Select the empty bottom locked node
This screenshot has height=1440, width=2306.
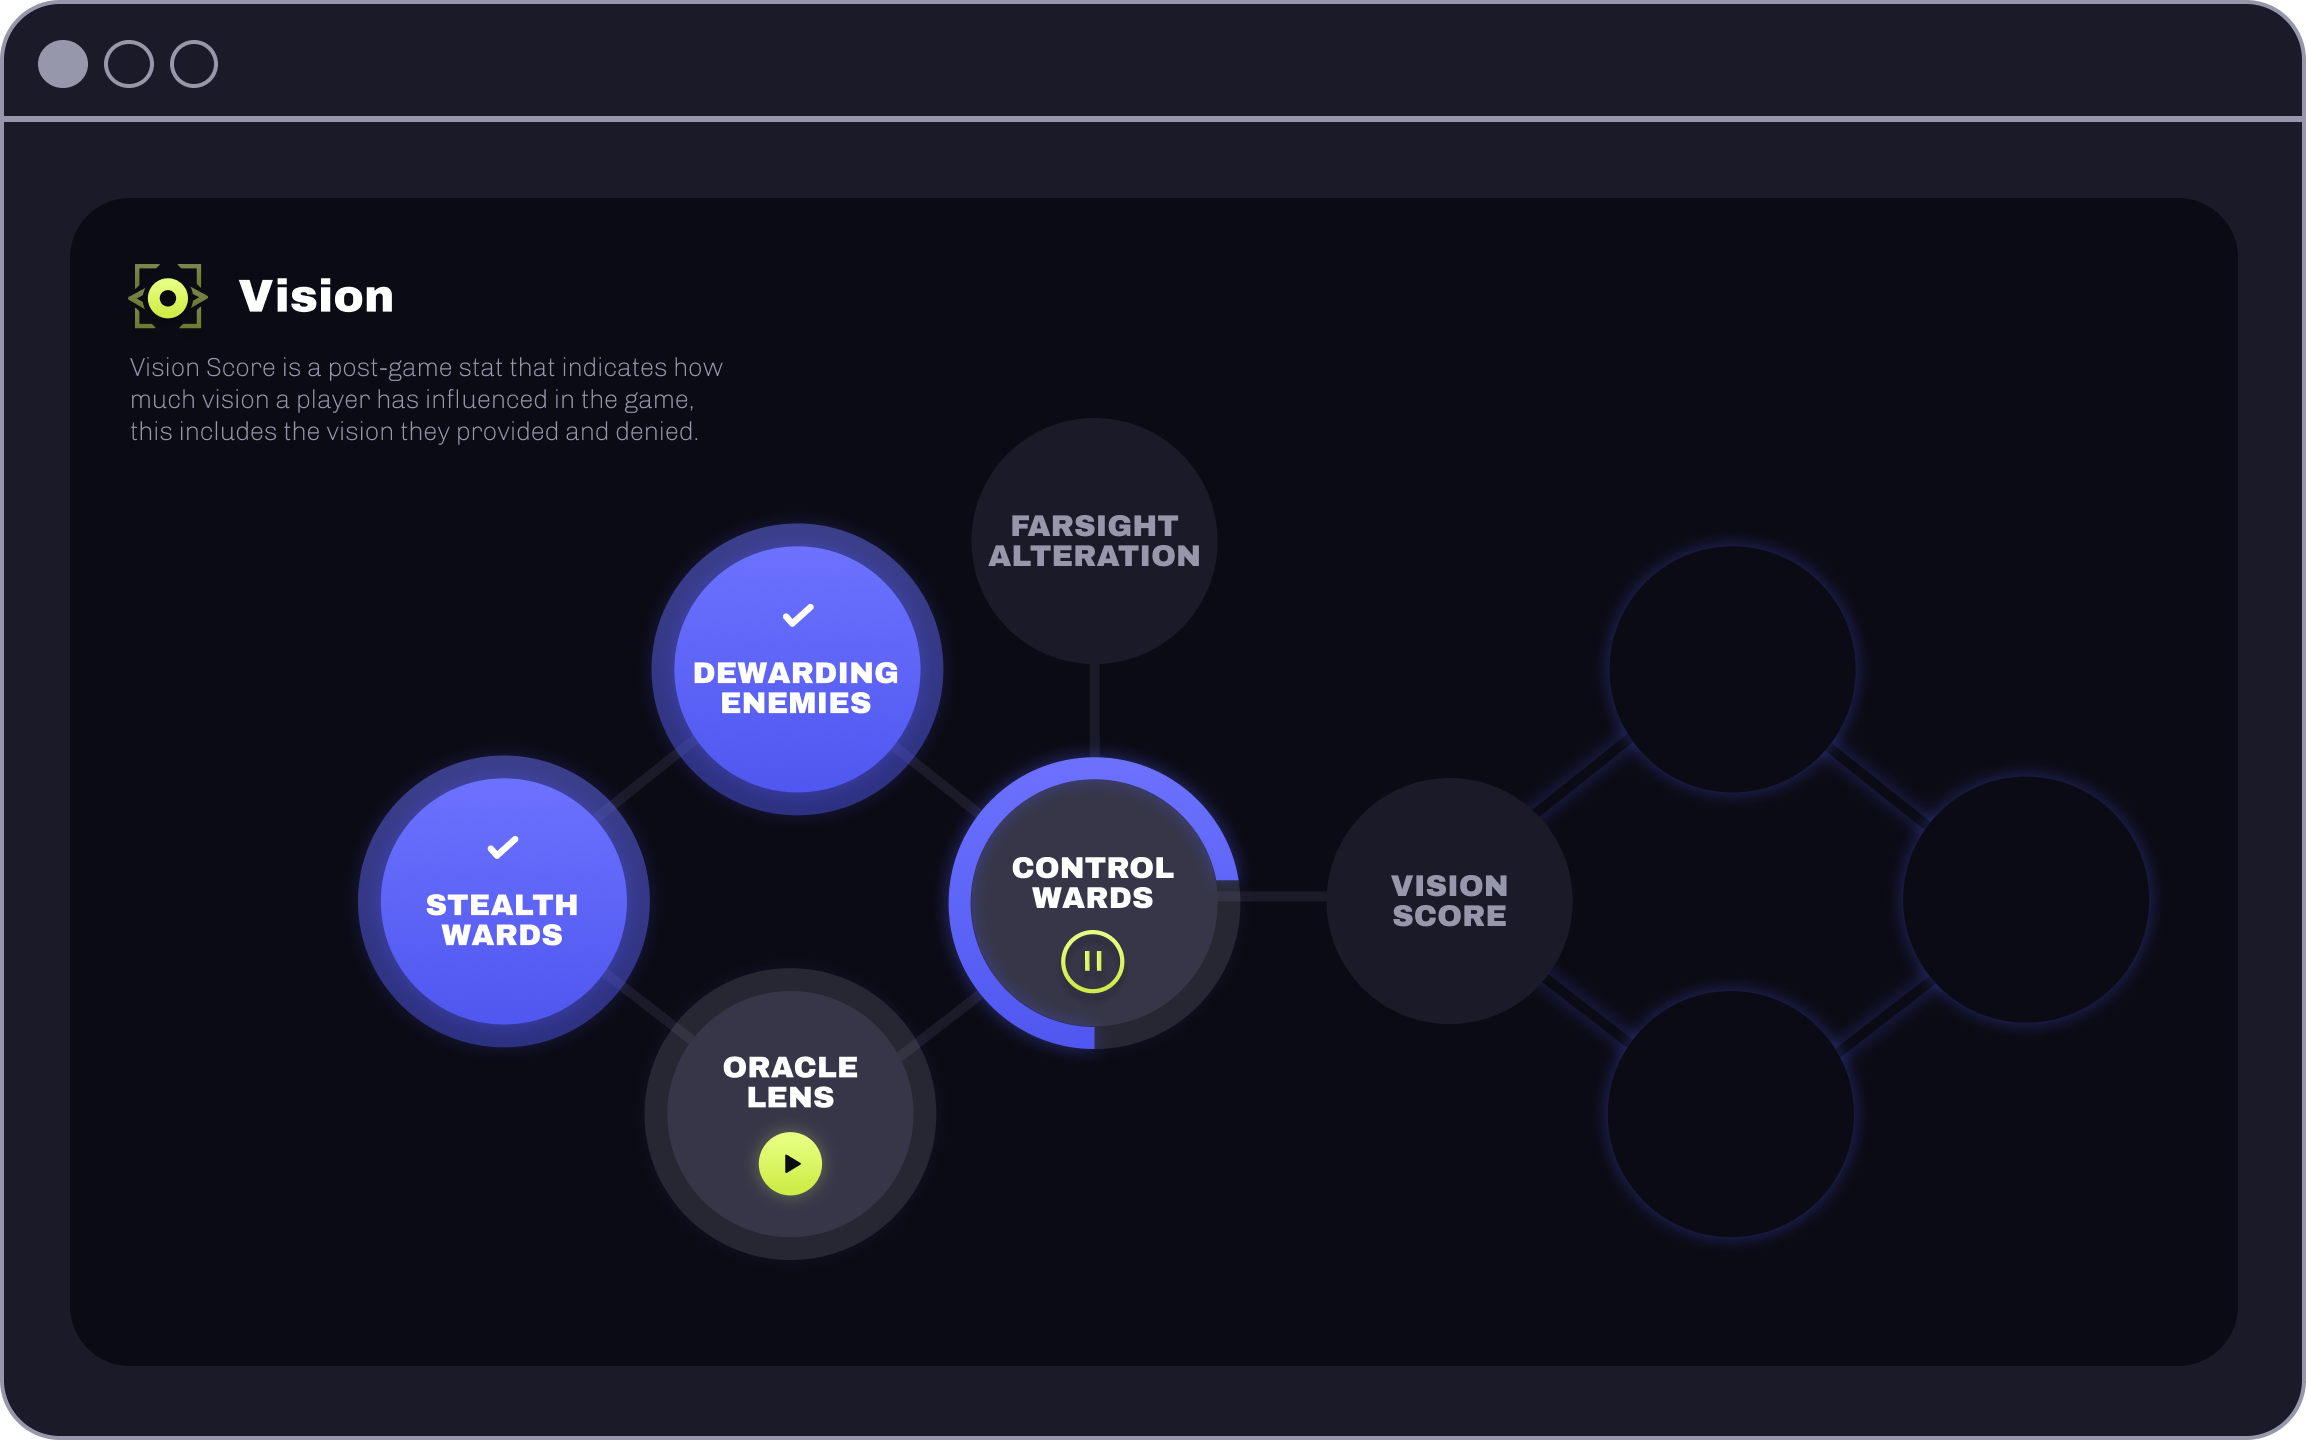click(1731, 1113)
